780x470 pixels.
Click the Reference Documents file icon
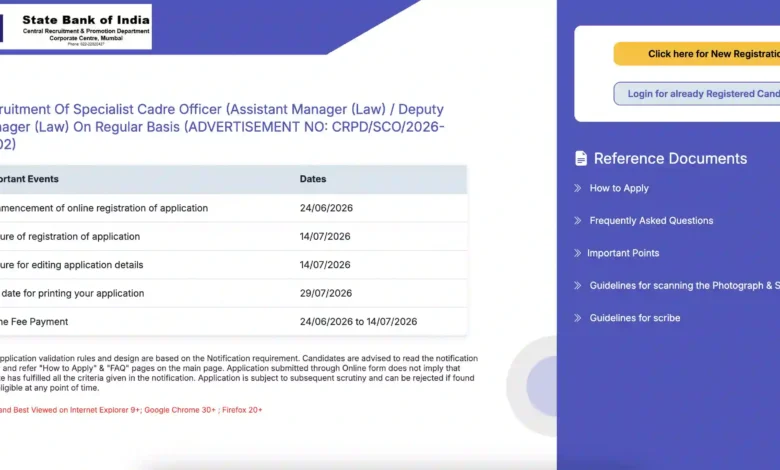click(x=581, y=158)
